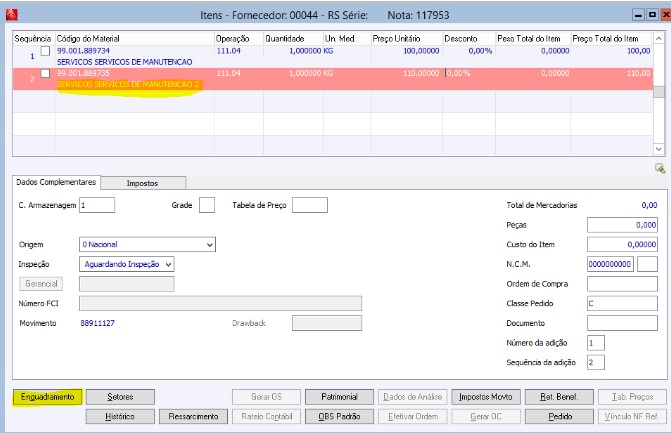
Task: Click unit price 100,00000 in row 1
Action: (421, 51)
